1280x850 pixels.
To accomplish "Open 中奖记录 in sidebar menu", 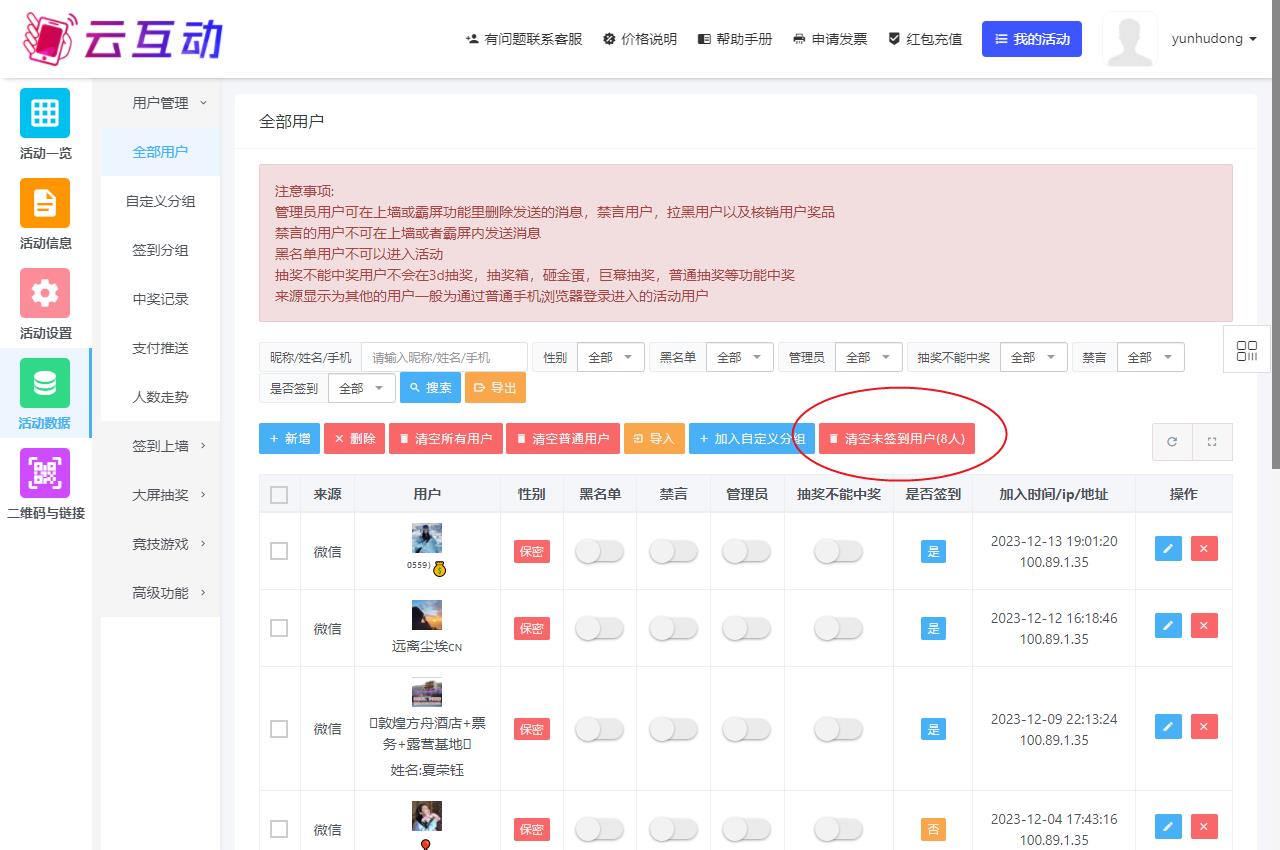I will click(160, 299).
